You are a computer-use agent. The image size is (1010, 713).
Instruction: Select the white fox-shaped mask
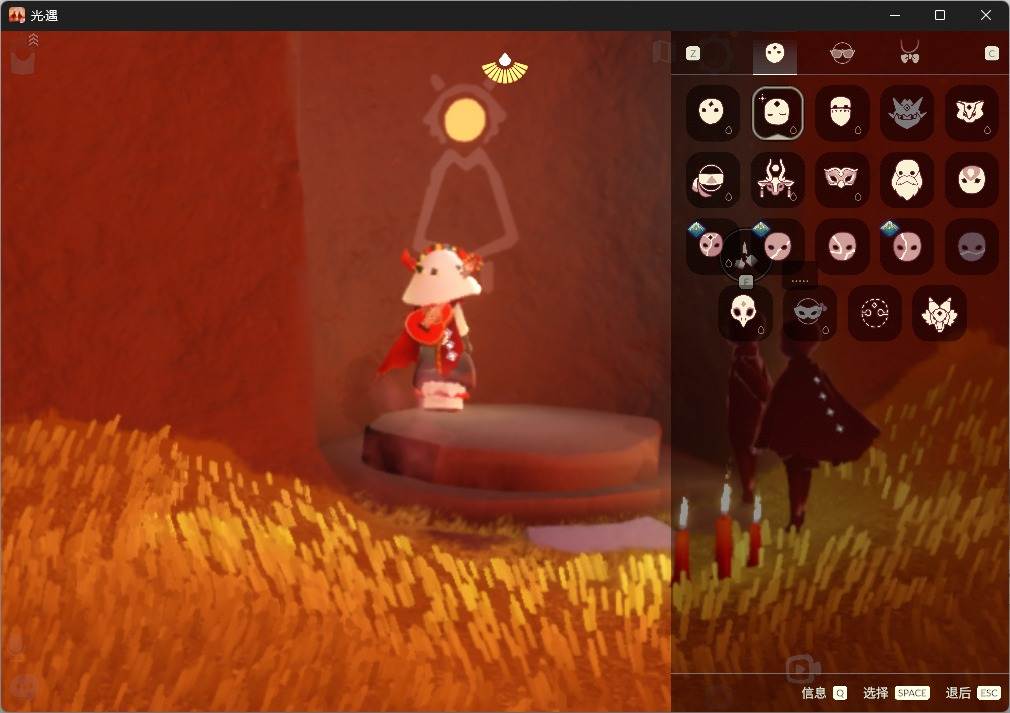pyautogui.click(x=971, y=113)
